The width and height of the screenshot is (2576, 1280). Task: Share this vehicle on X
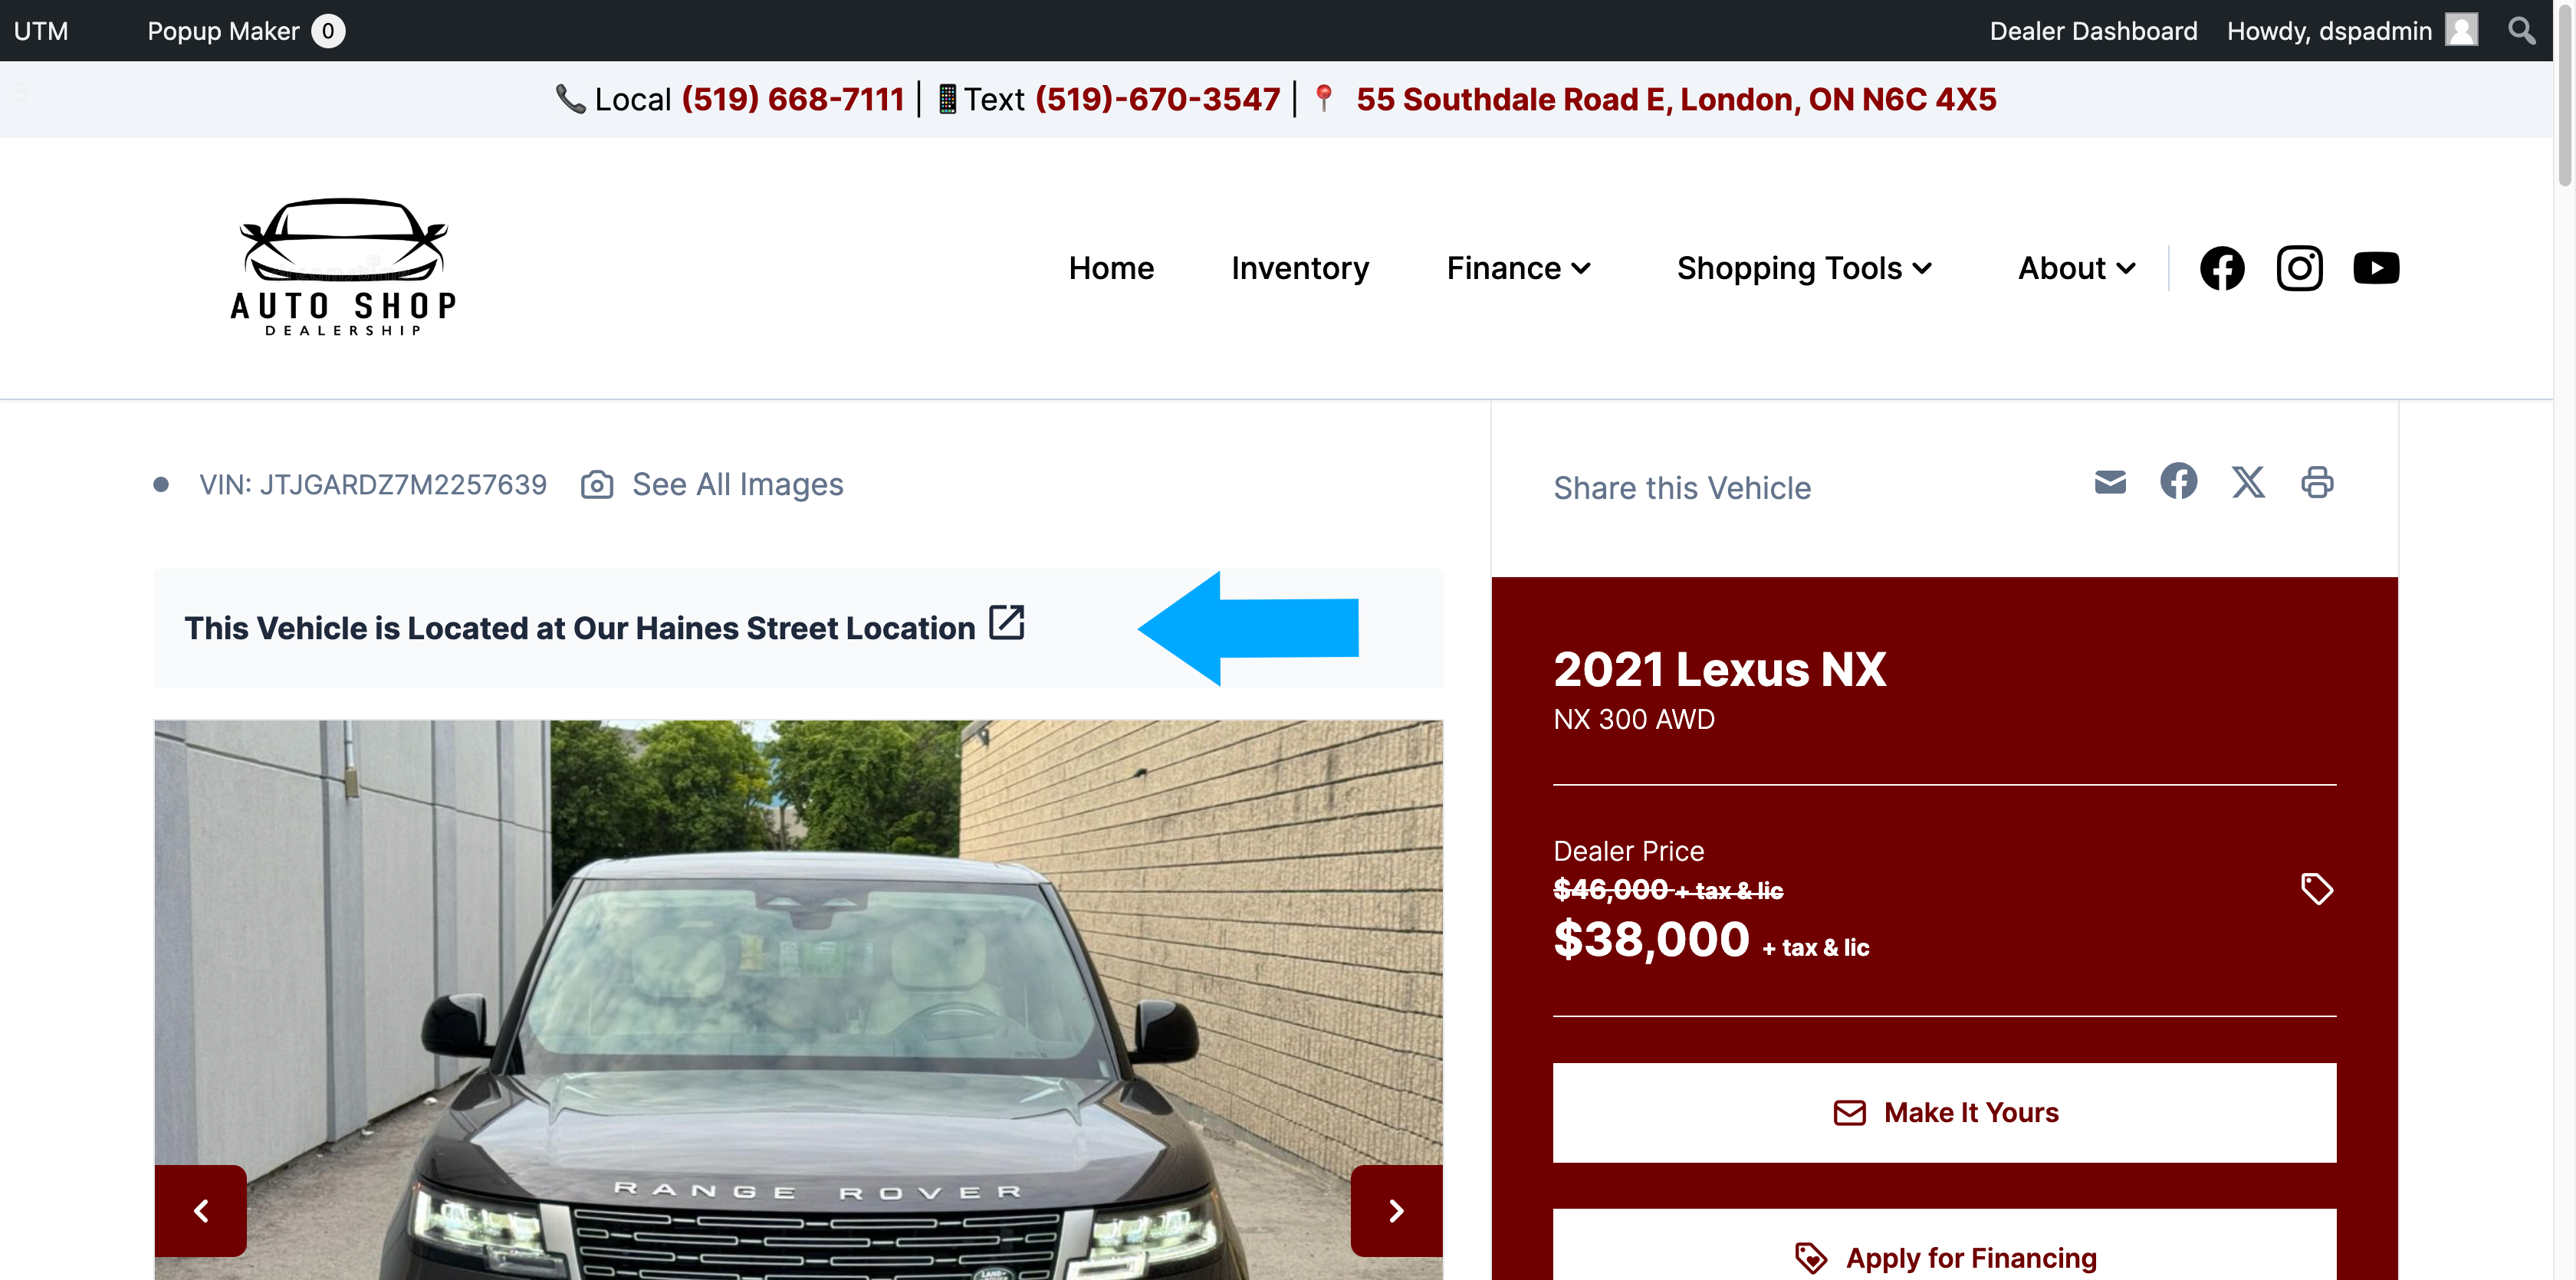pos(2248,483)
